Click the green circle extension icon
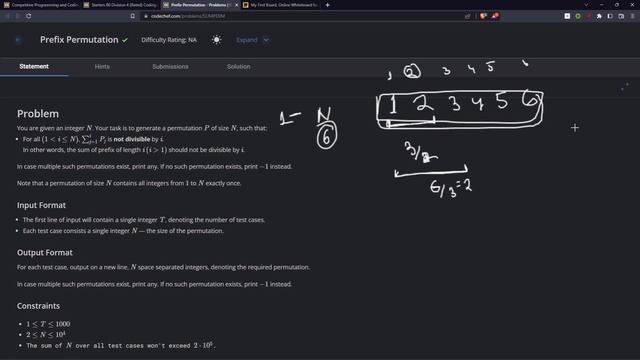The image size is (640, 360). [x=578, y=16]
